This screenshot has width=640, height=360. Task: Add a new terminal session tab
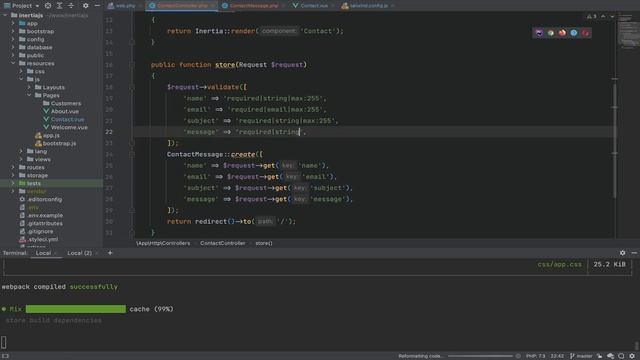[x=110, y=253]
